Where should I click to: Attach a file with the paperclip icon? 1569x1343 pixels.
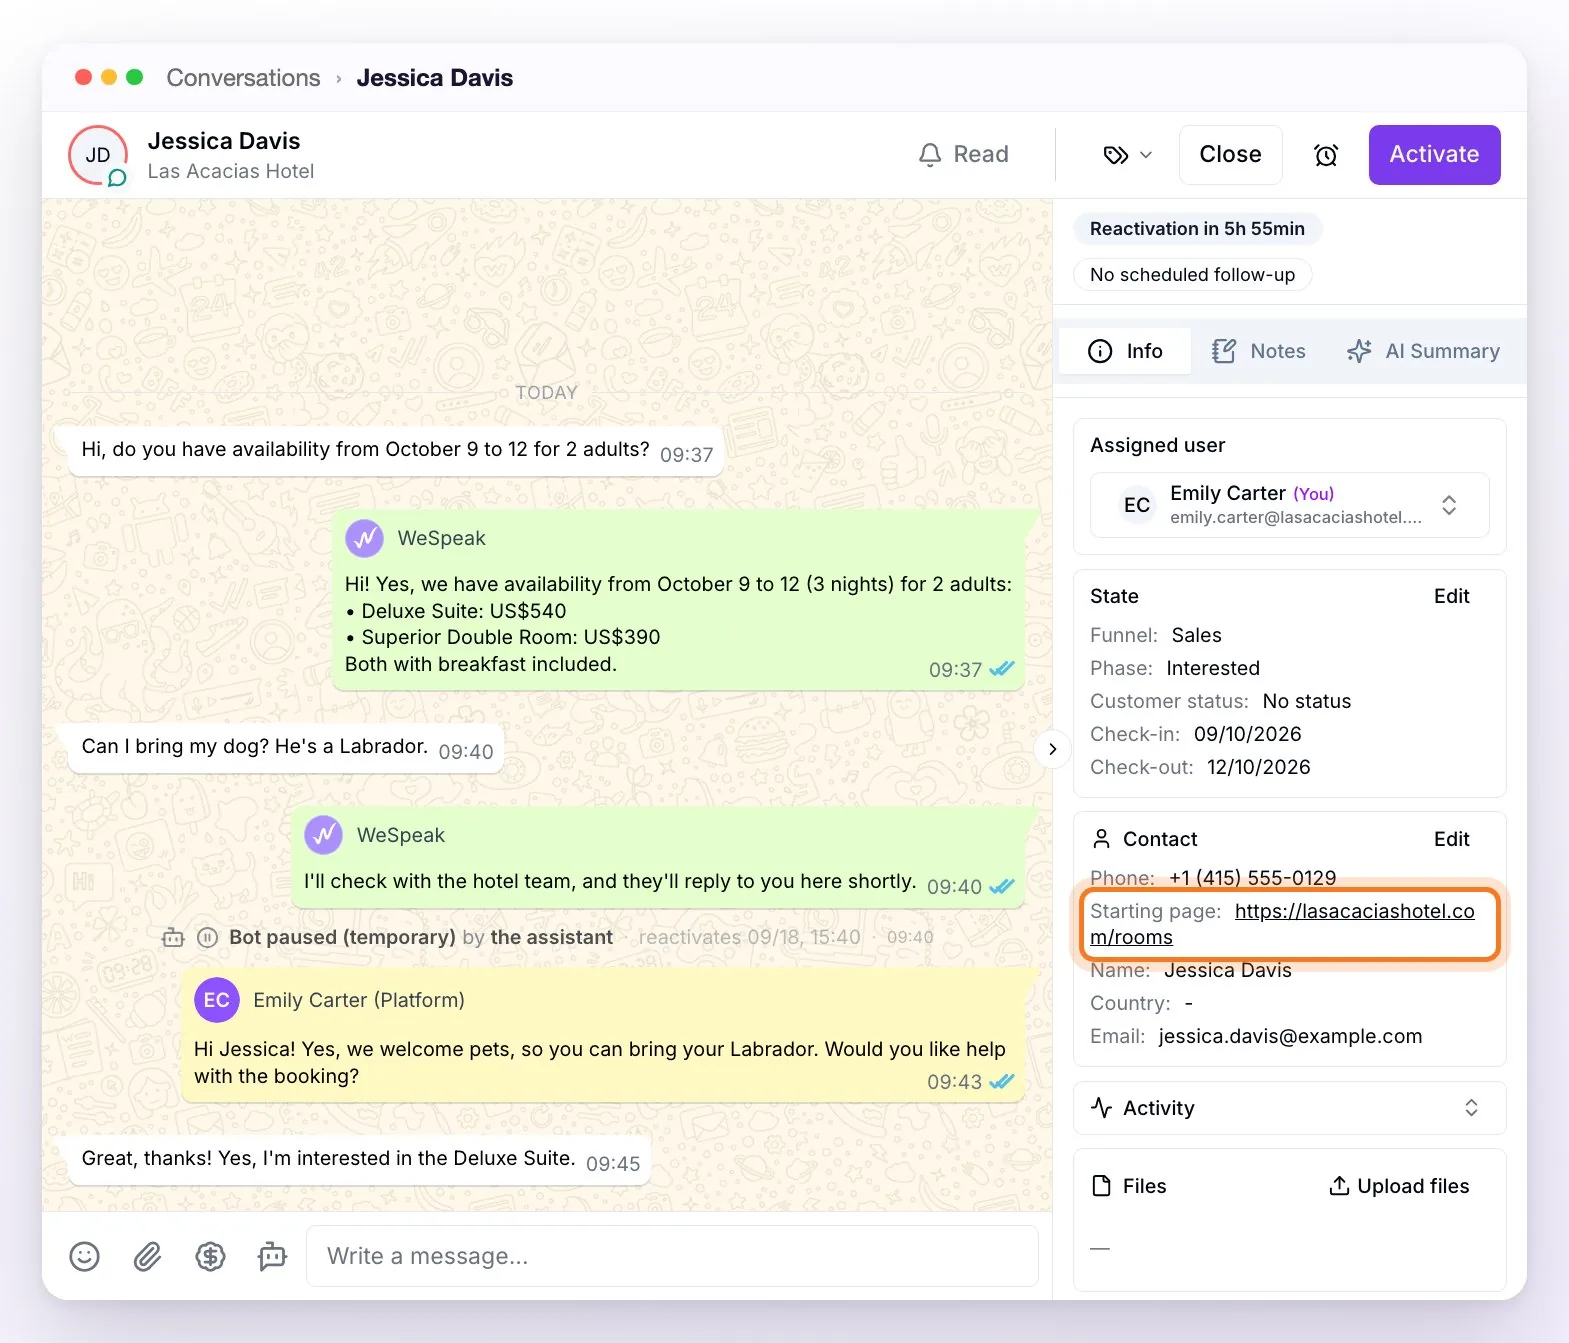click(147, 1256)
